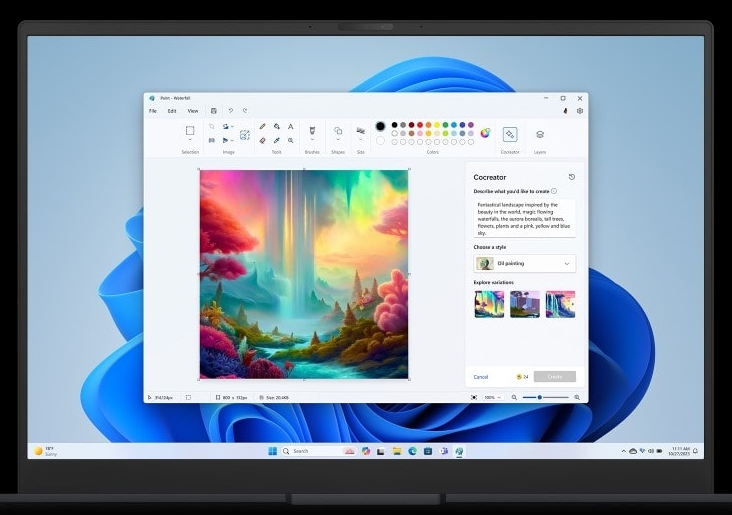This screenshot has height=515, width=732.
Task: Open the Cocreator panel button
Action: point(510,134)
